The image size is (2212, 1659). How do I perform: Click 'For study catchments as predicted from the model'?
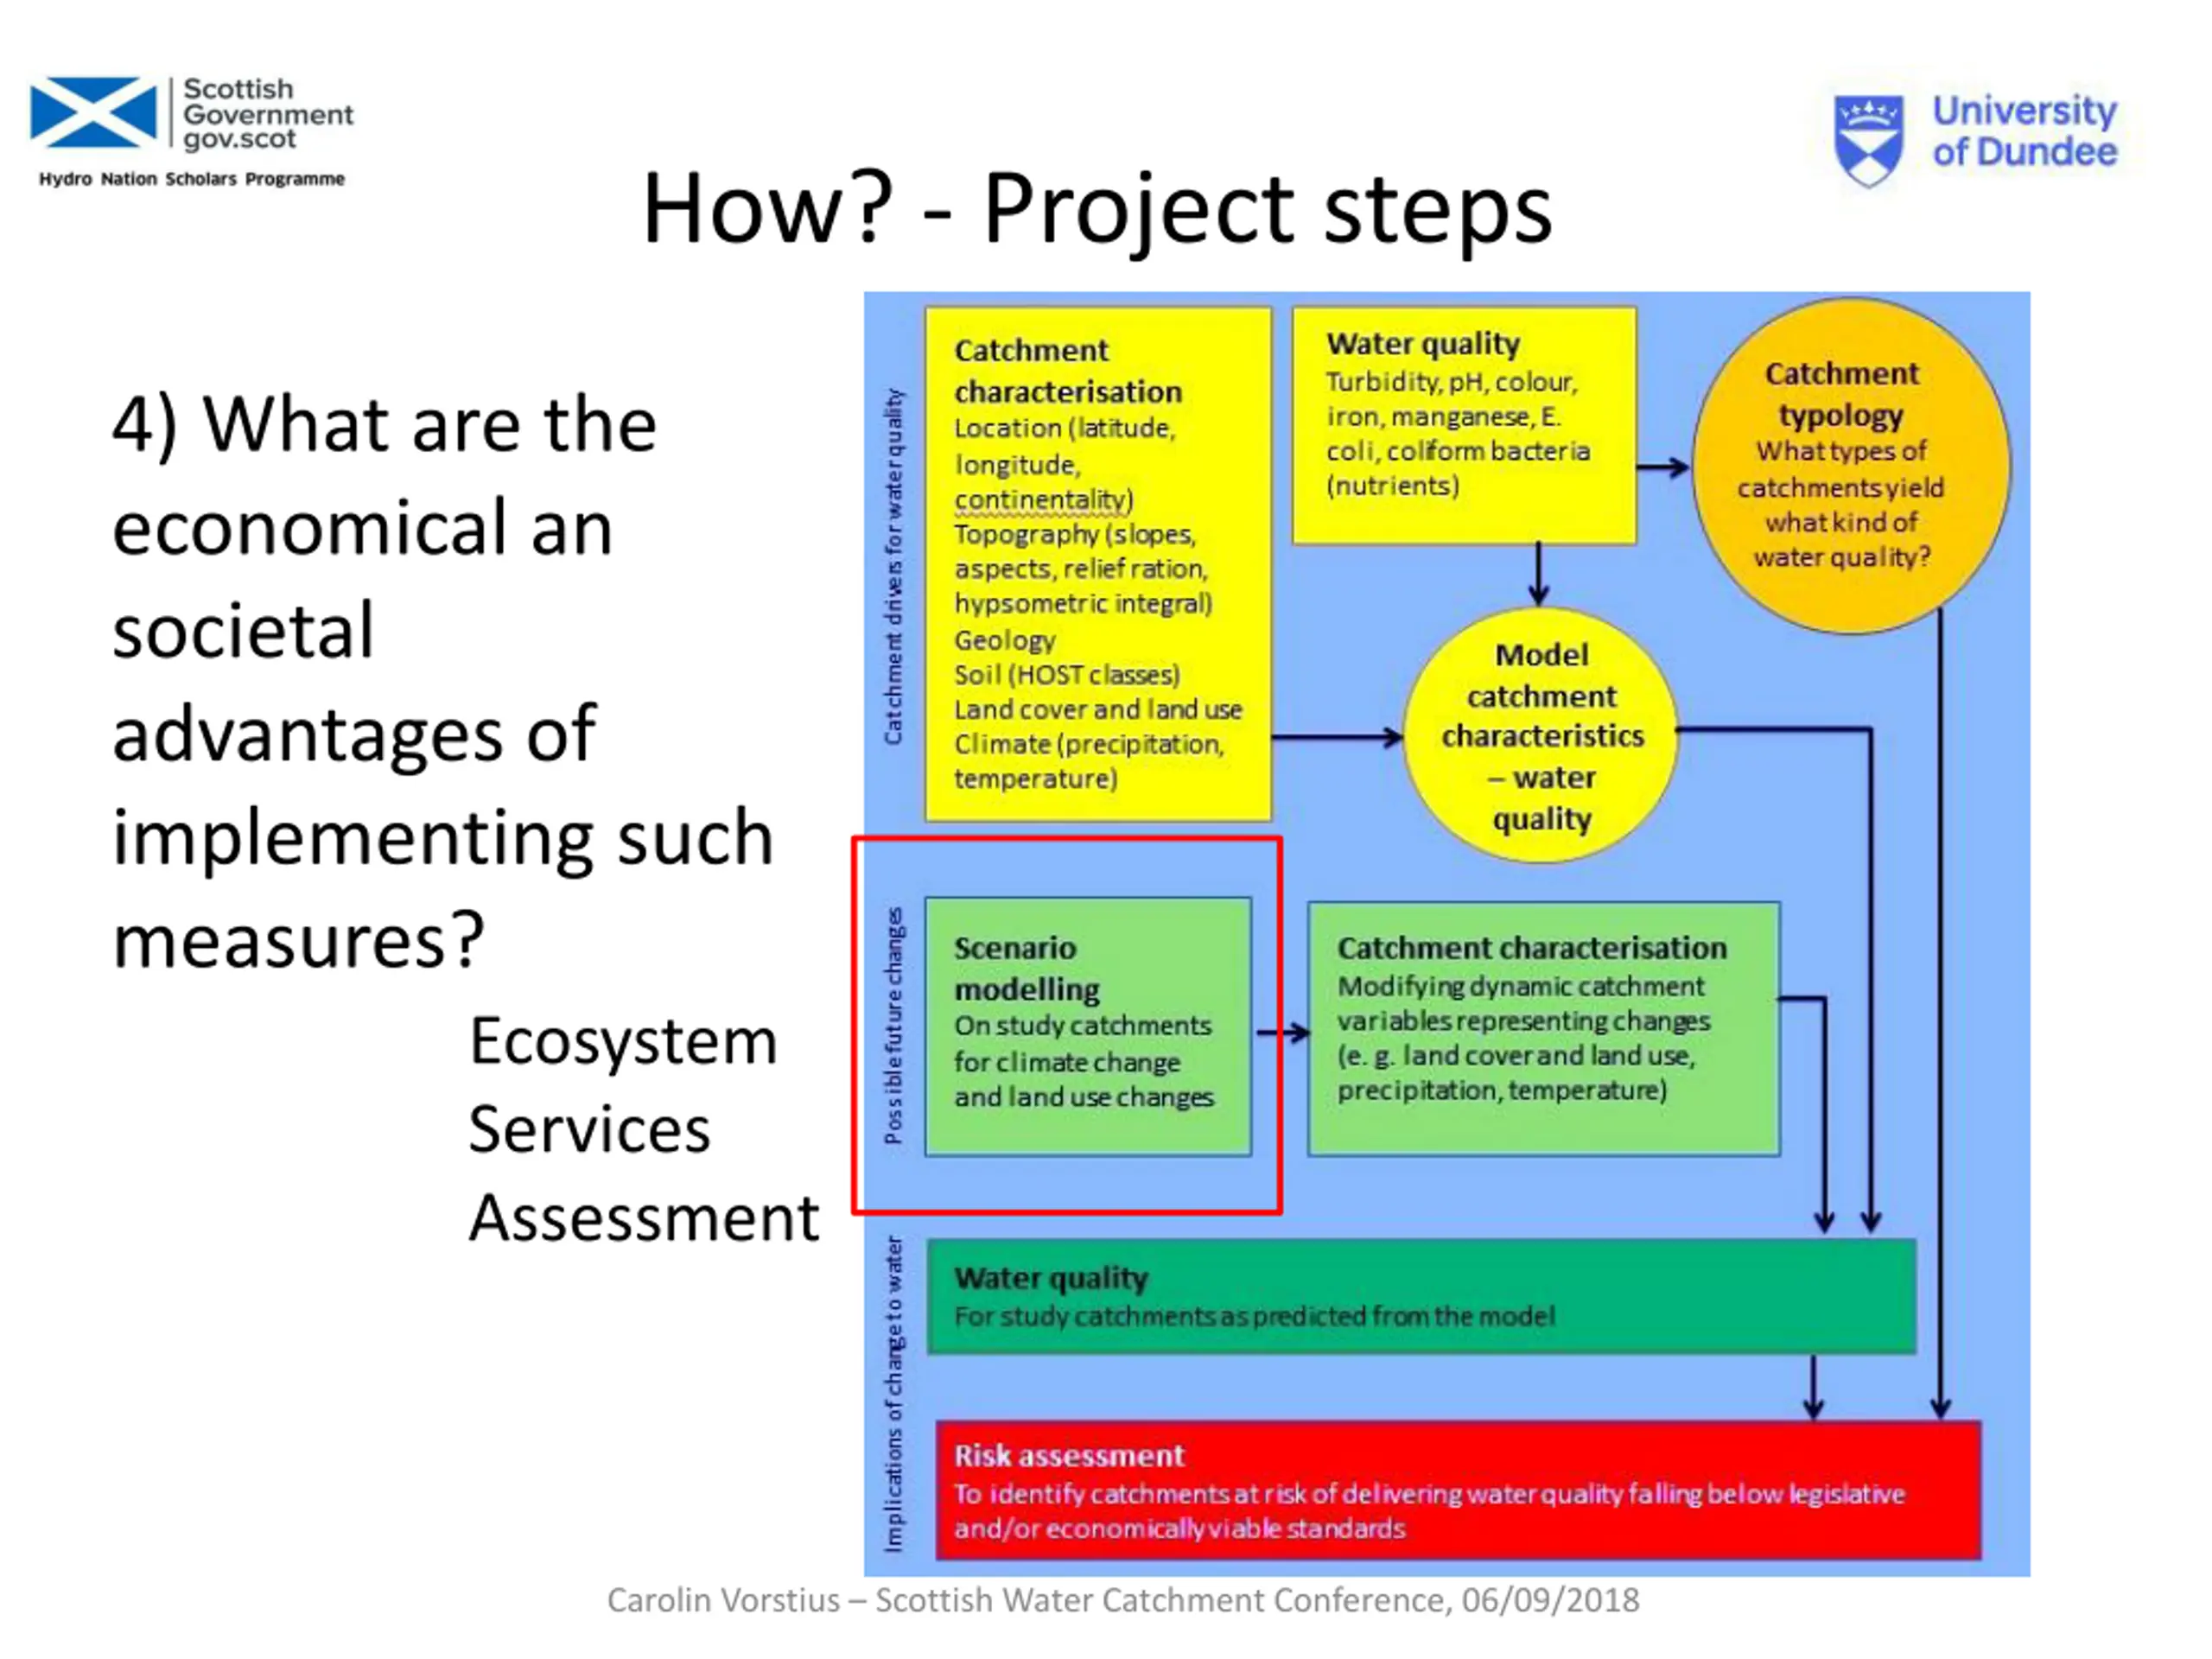1254,1316
